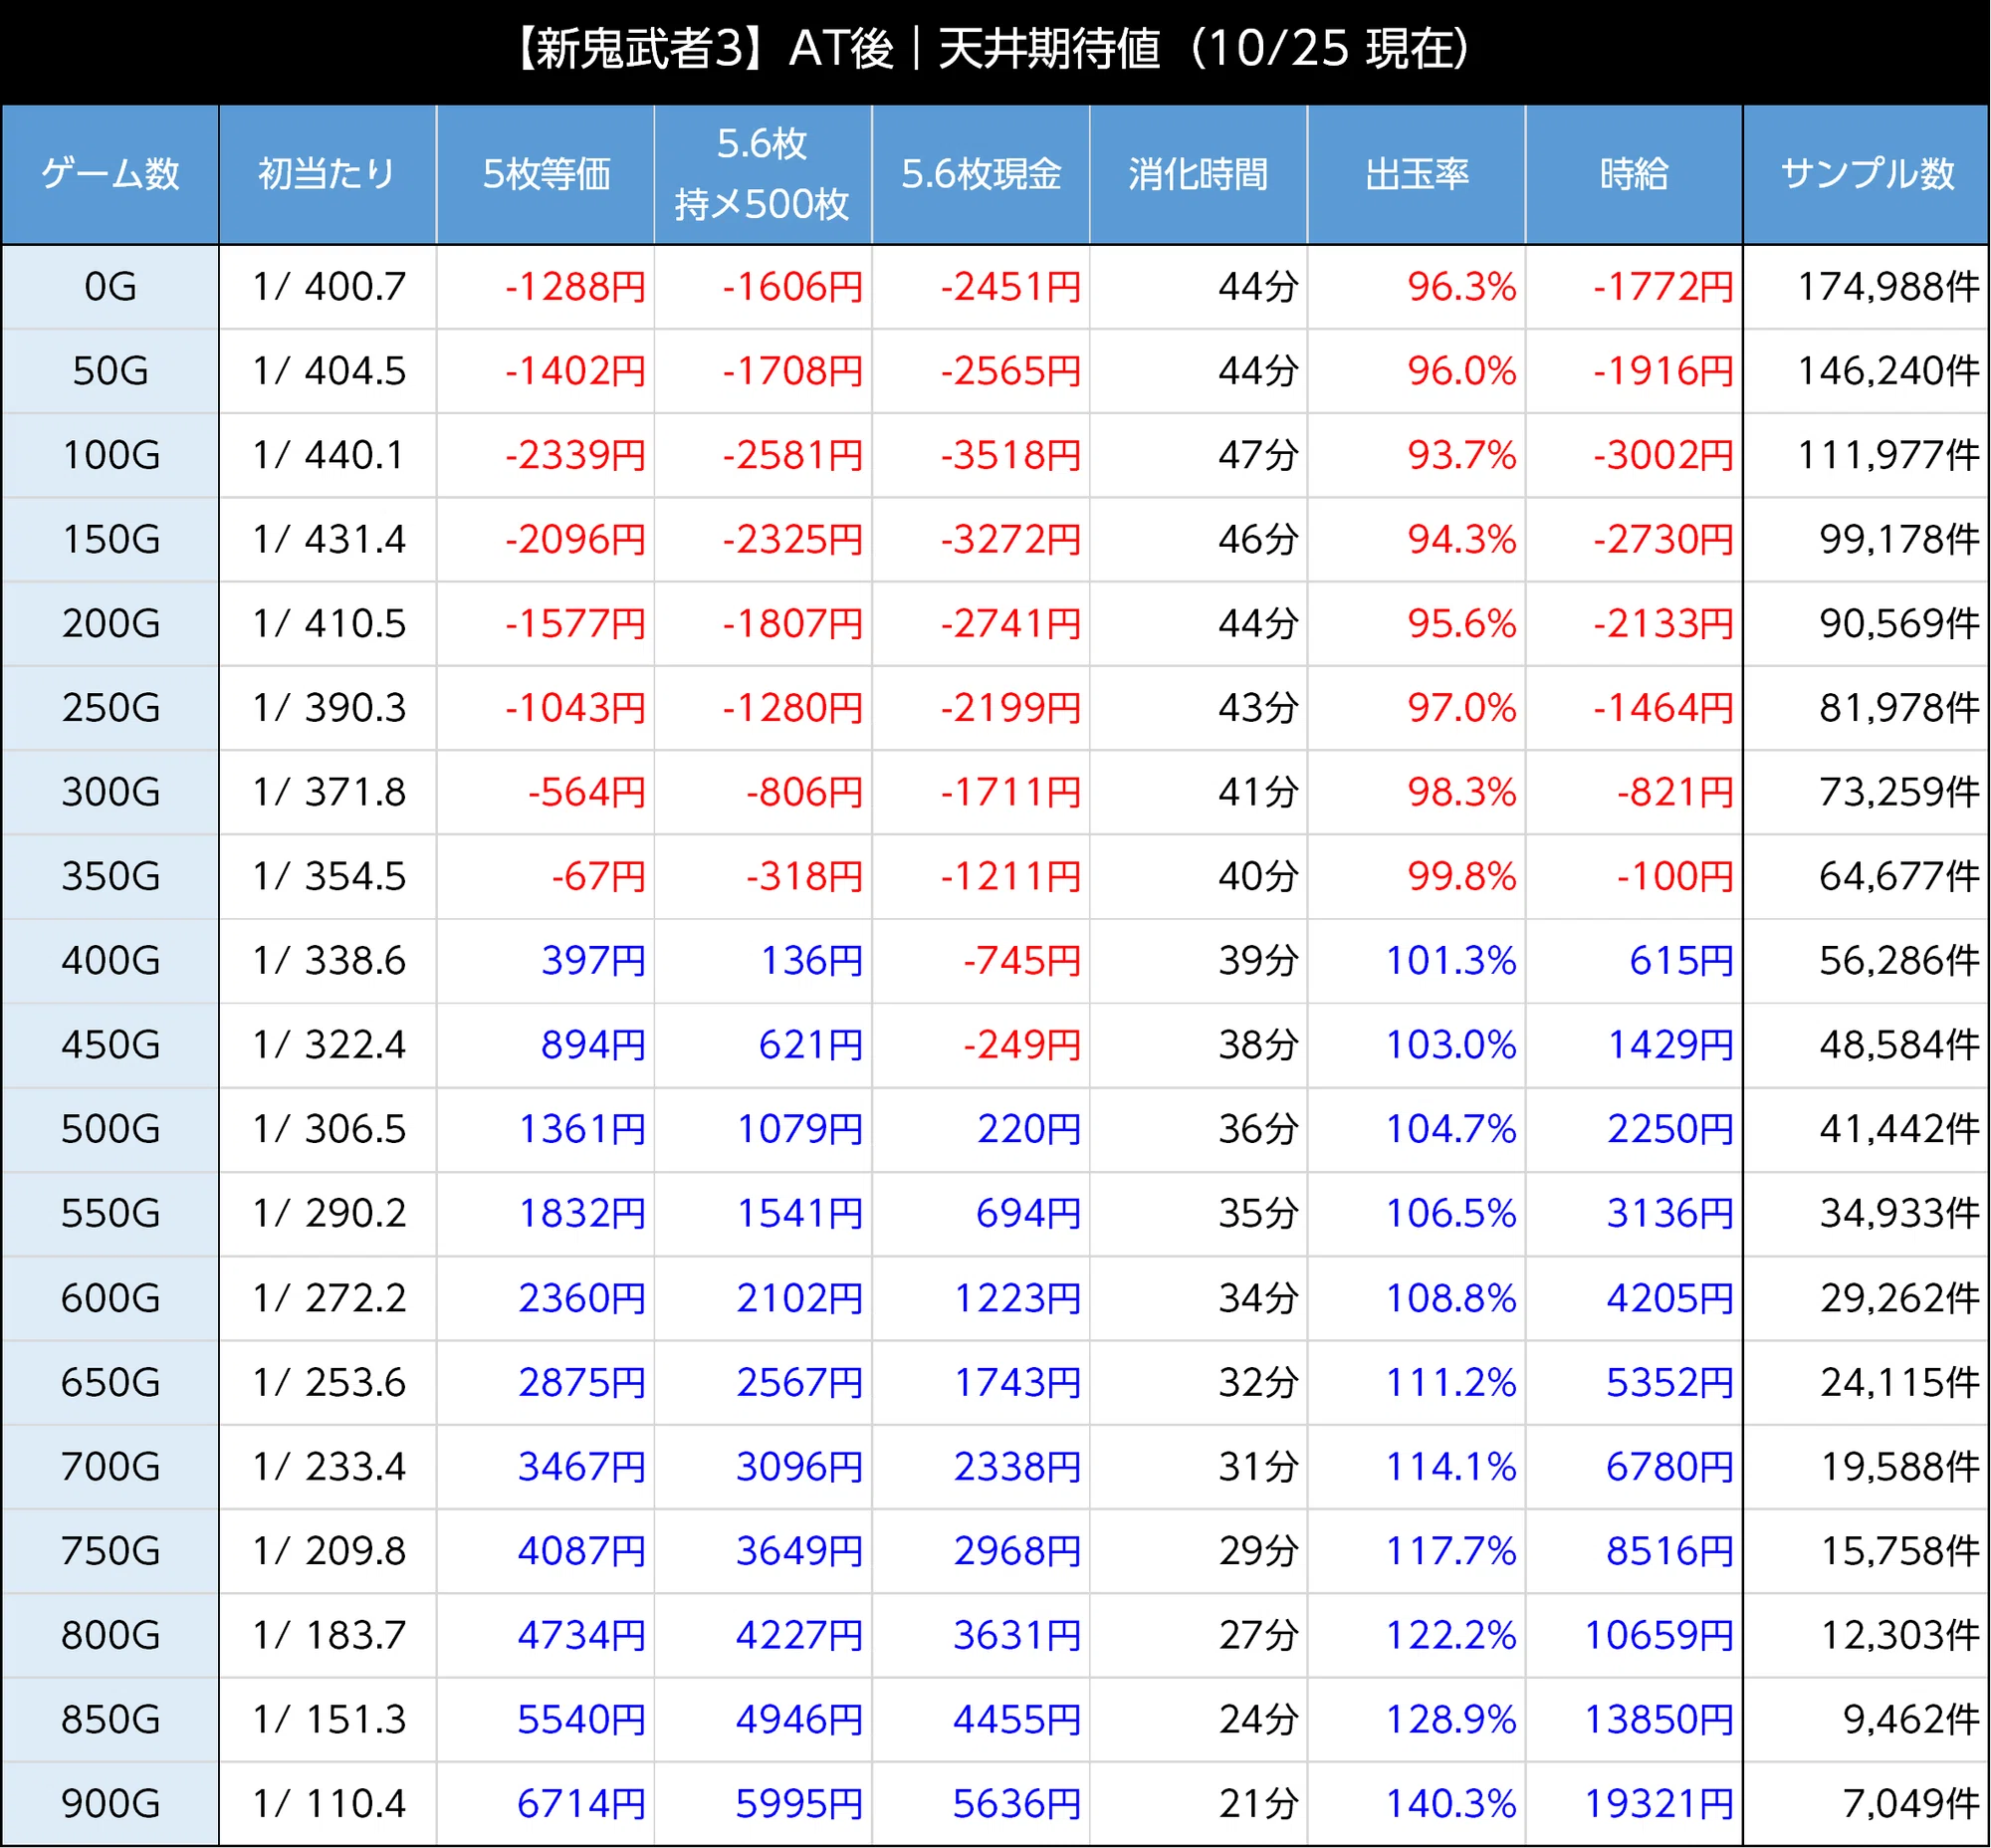The width and height of the screenshot is (1991, 1848).
Task: Click the value 5636円
Action: pyautogui.click(x=1017, y=1803)
